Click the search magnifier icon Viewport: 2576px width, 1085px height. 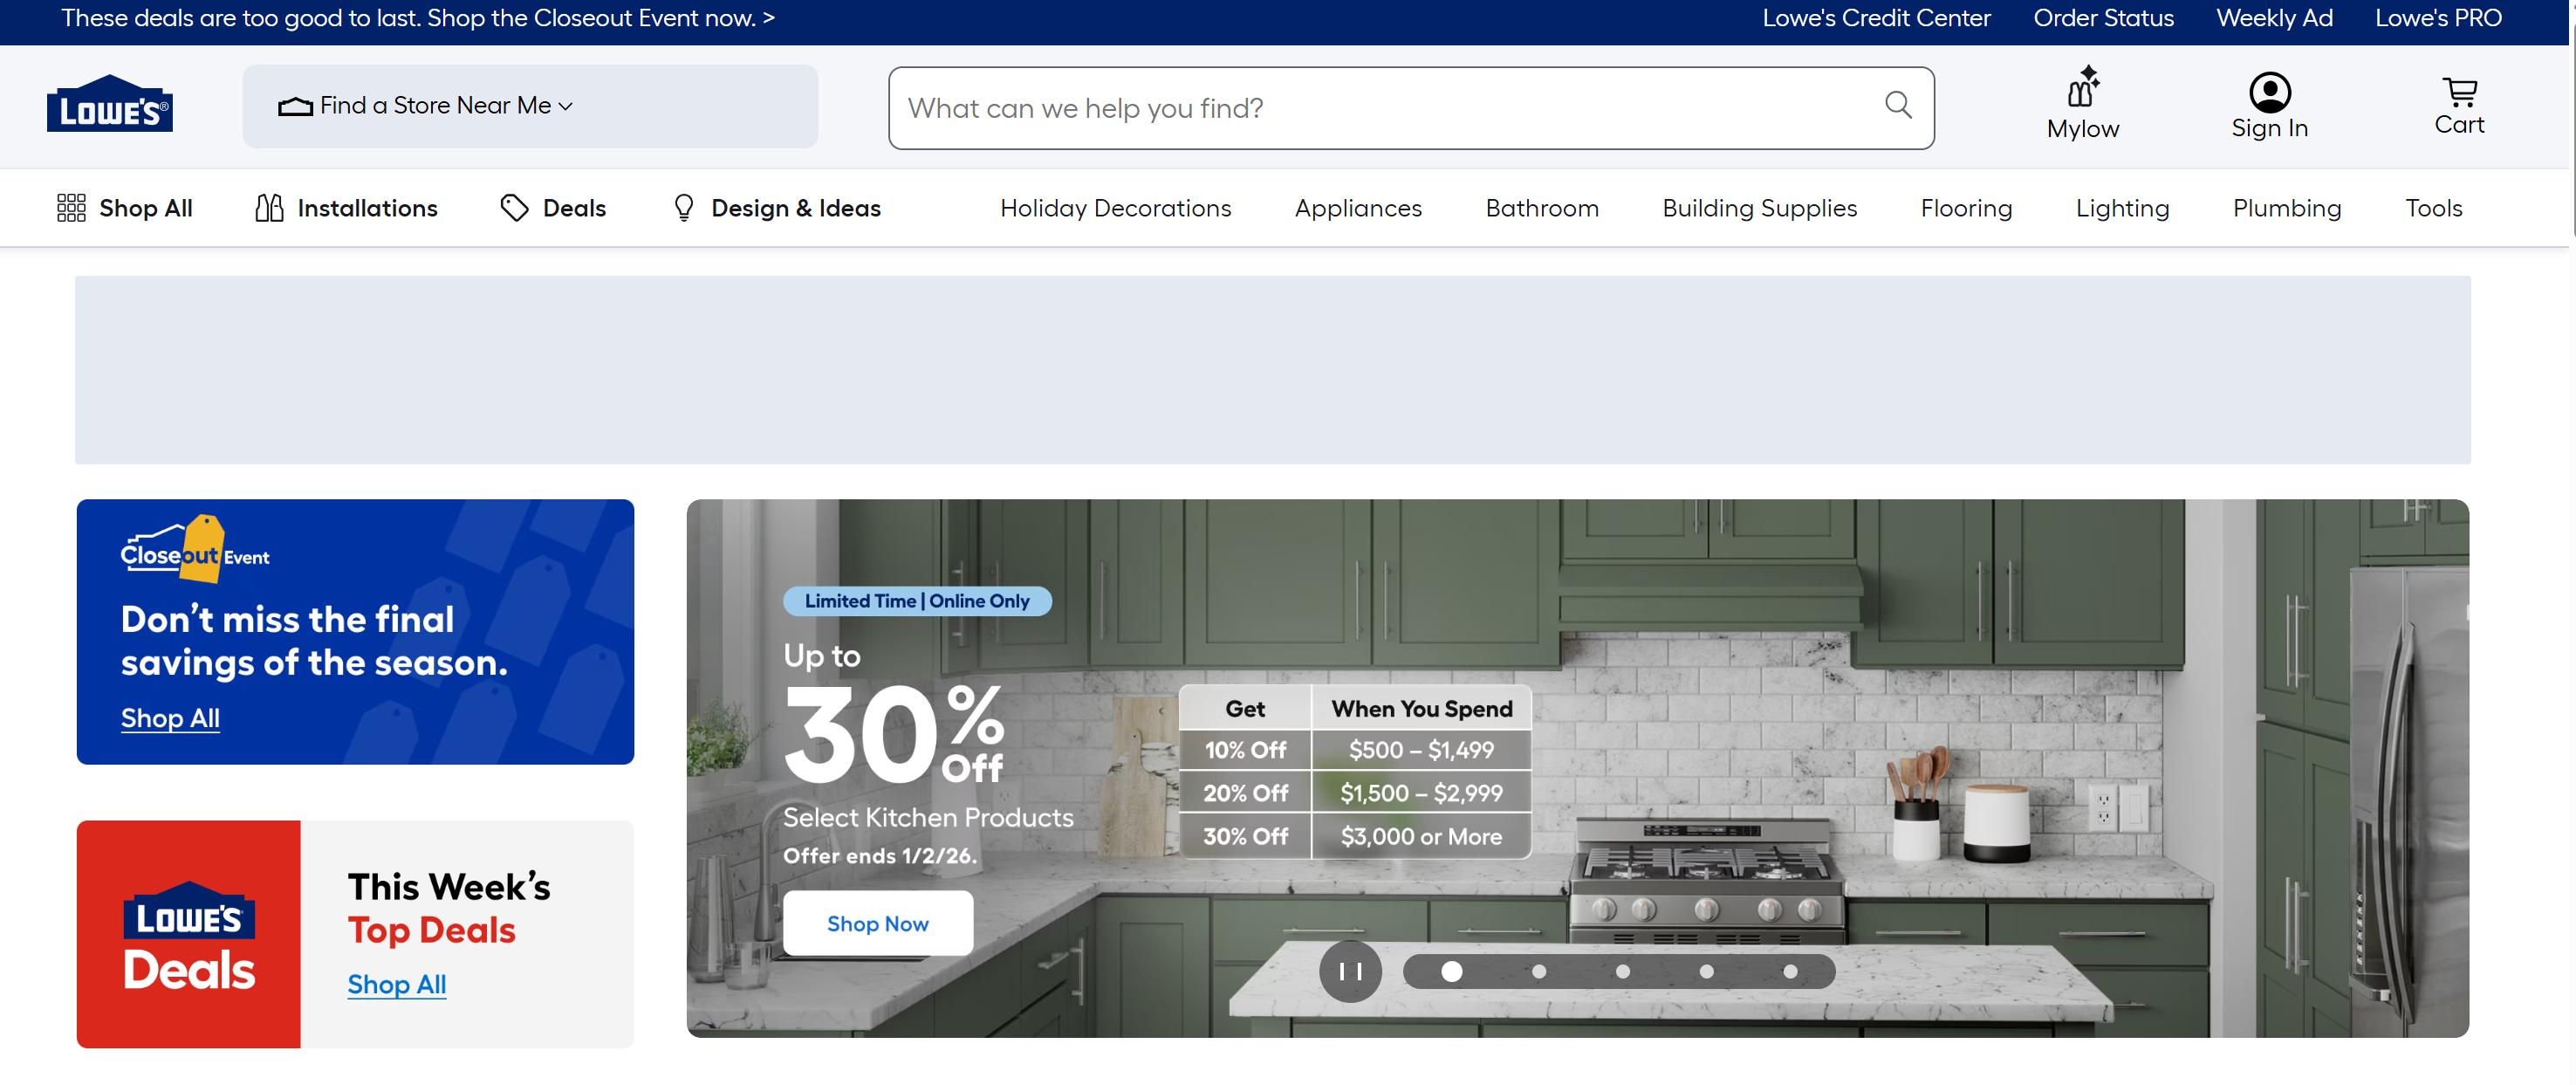tap(1897, 105)
